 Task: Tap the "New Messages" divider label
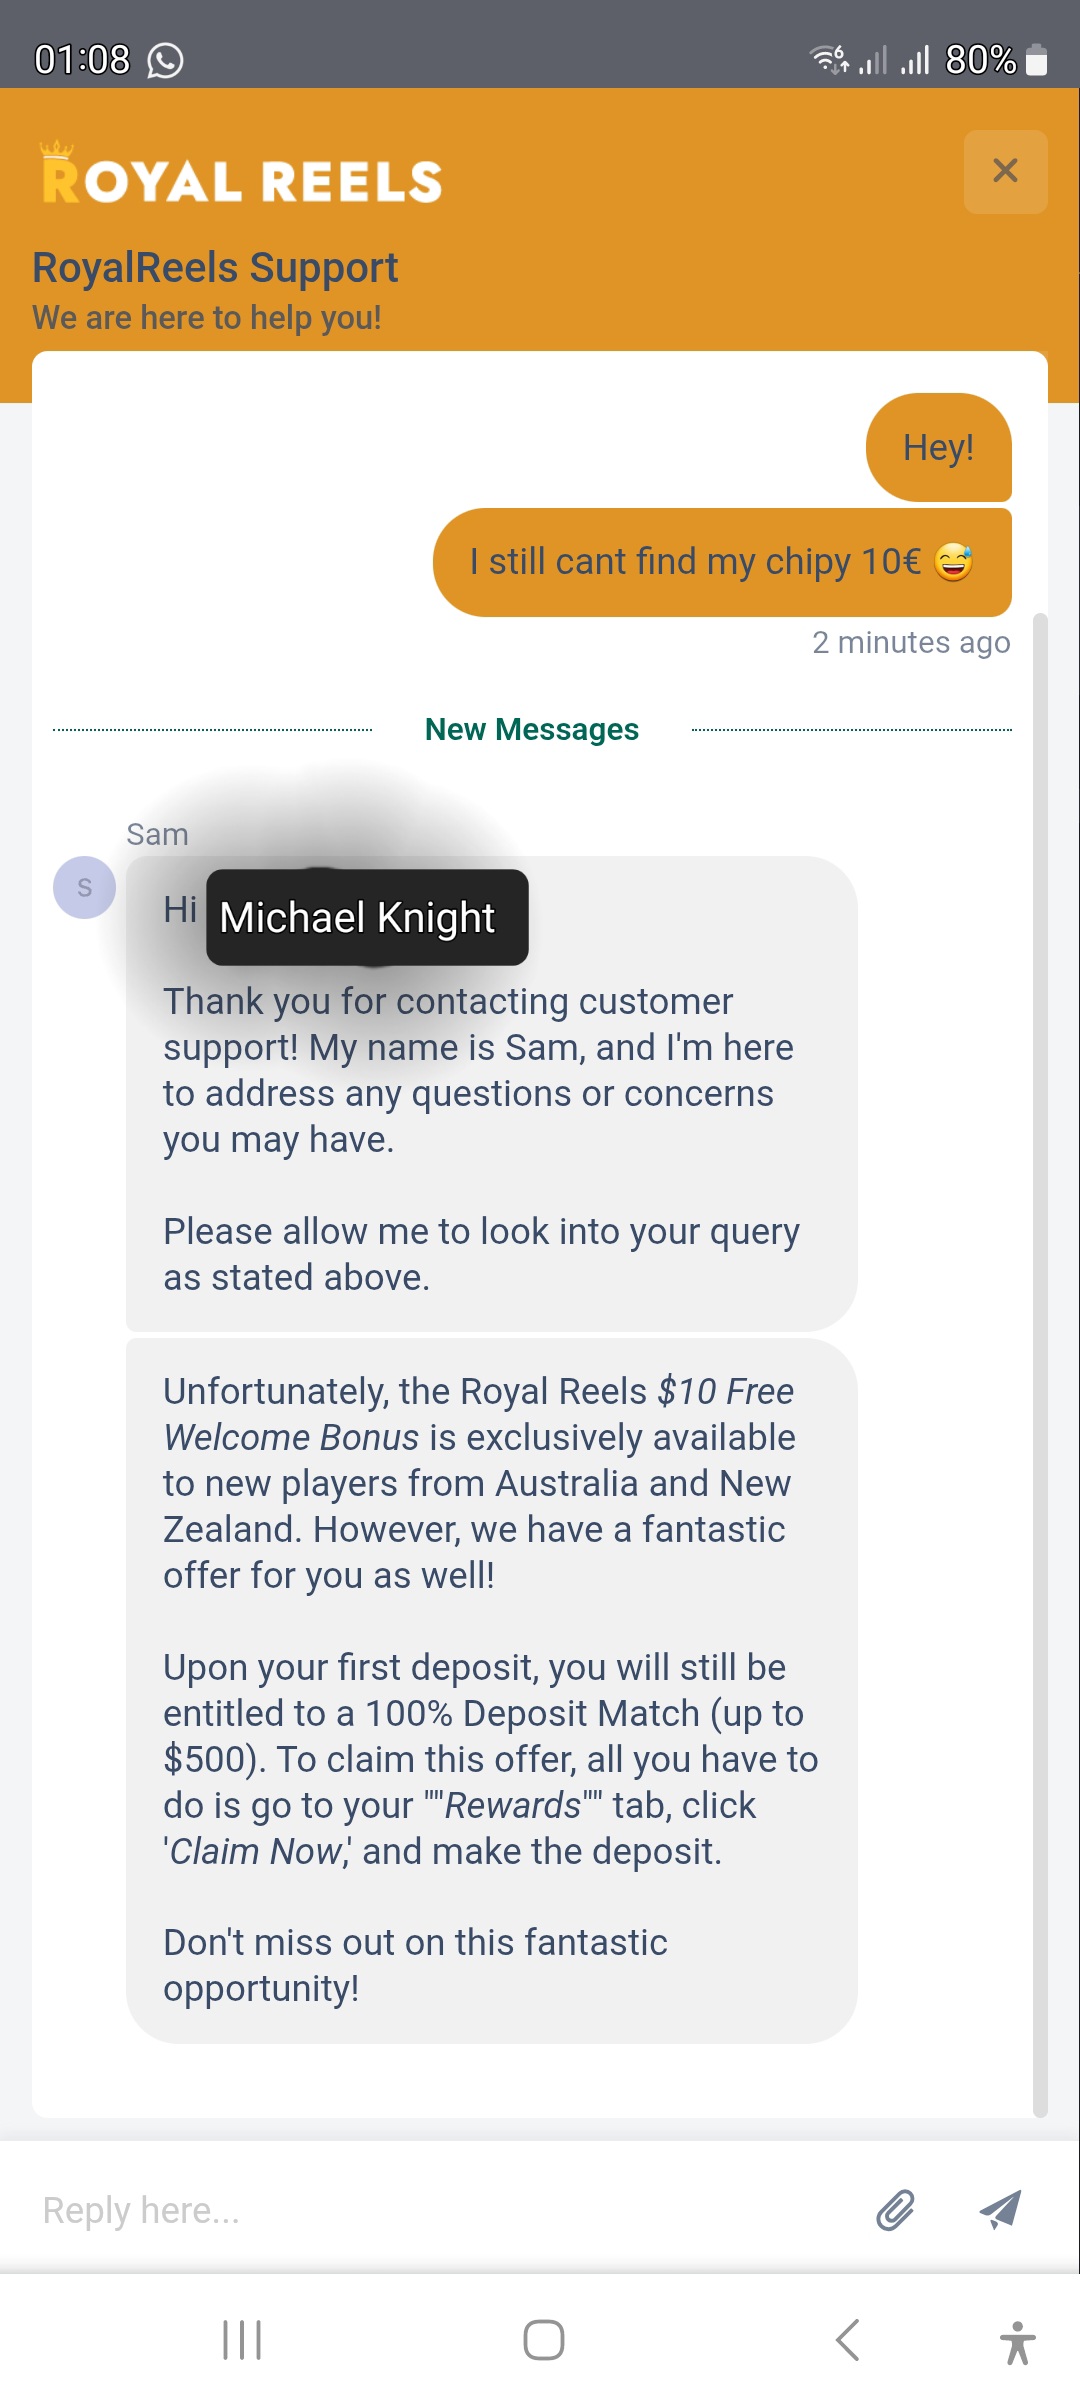tap(531, 730)
